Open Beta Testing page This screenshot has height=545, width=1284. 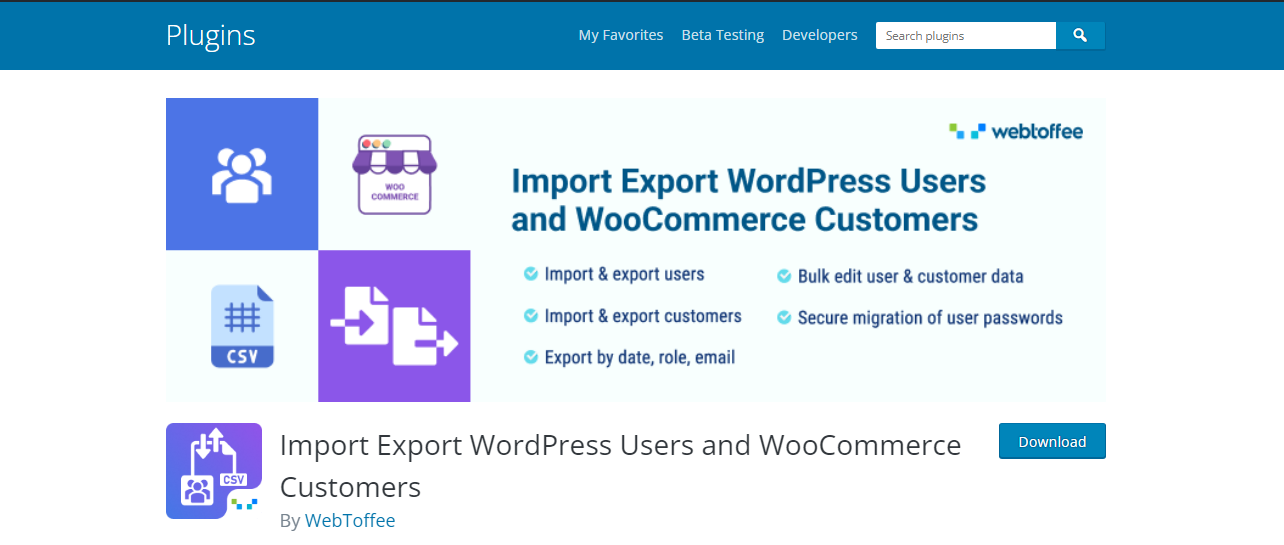pos(723,35)
